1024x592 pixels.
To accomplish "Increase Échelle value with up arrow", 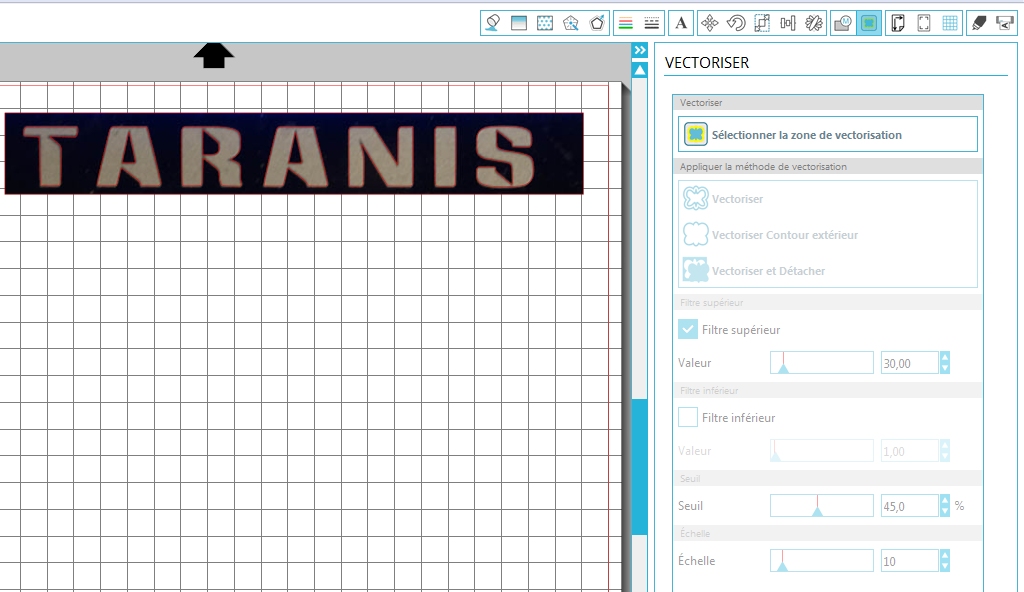I will tap(945, 555).
